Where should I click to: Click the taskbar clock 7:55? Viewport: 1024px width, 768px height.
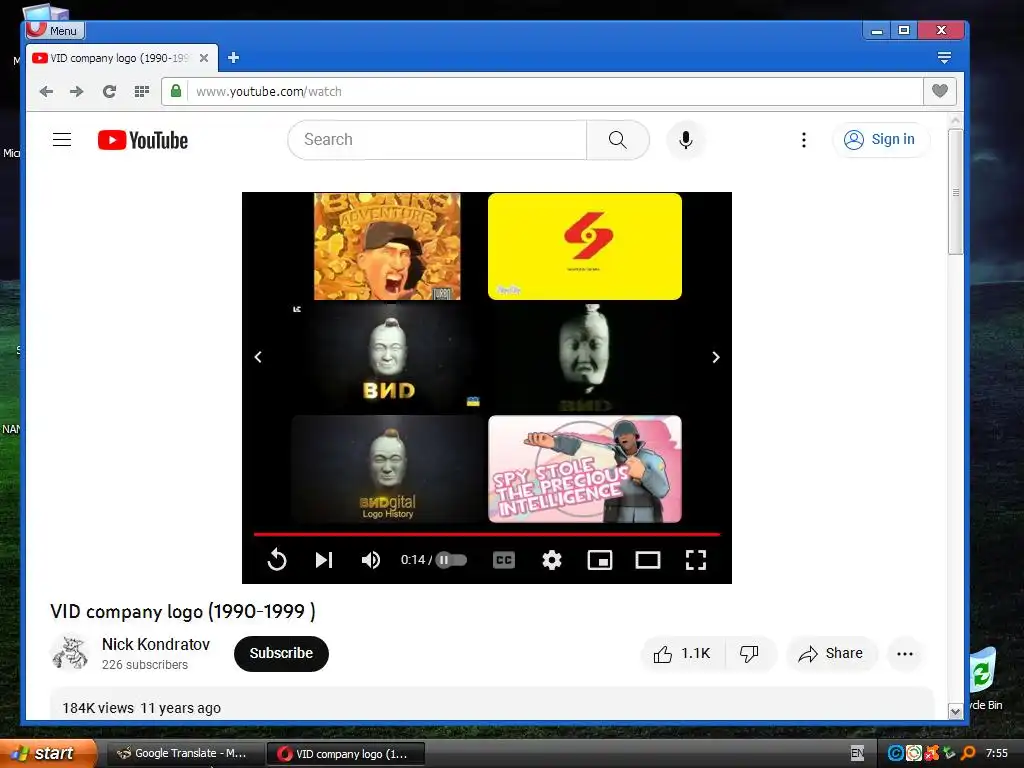pyautogui.click(x=997, y=753)
